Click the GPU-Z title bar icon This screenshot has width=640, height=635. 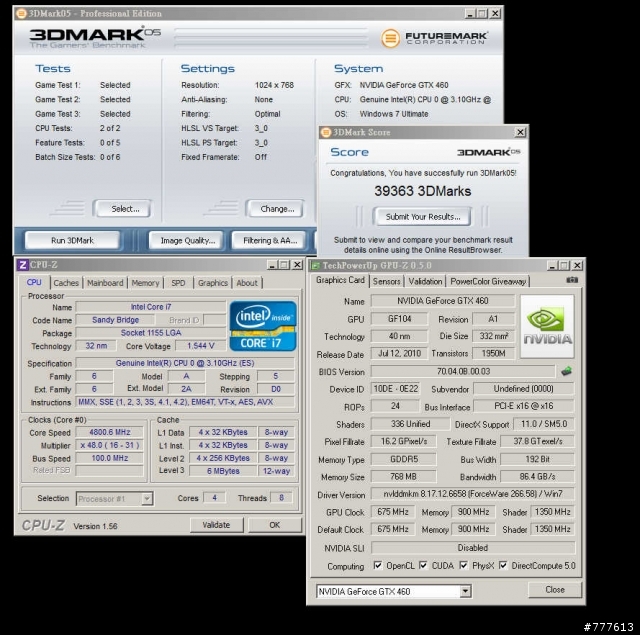coord(315,266)
